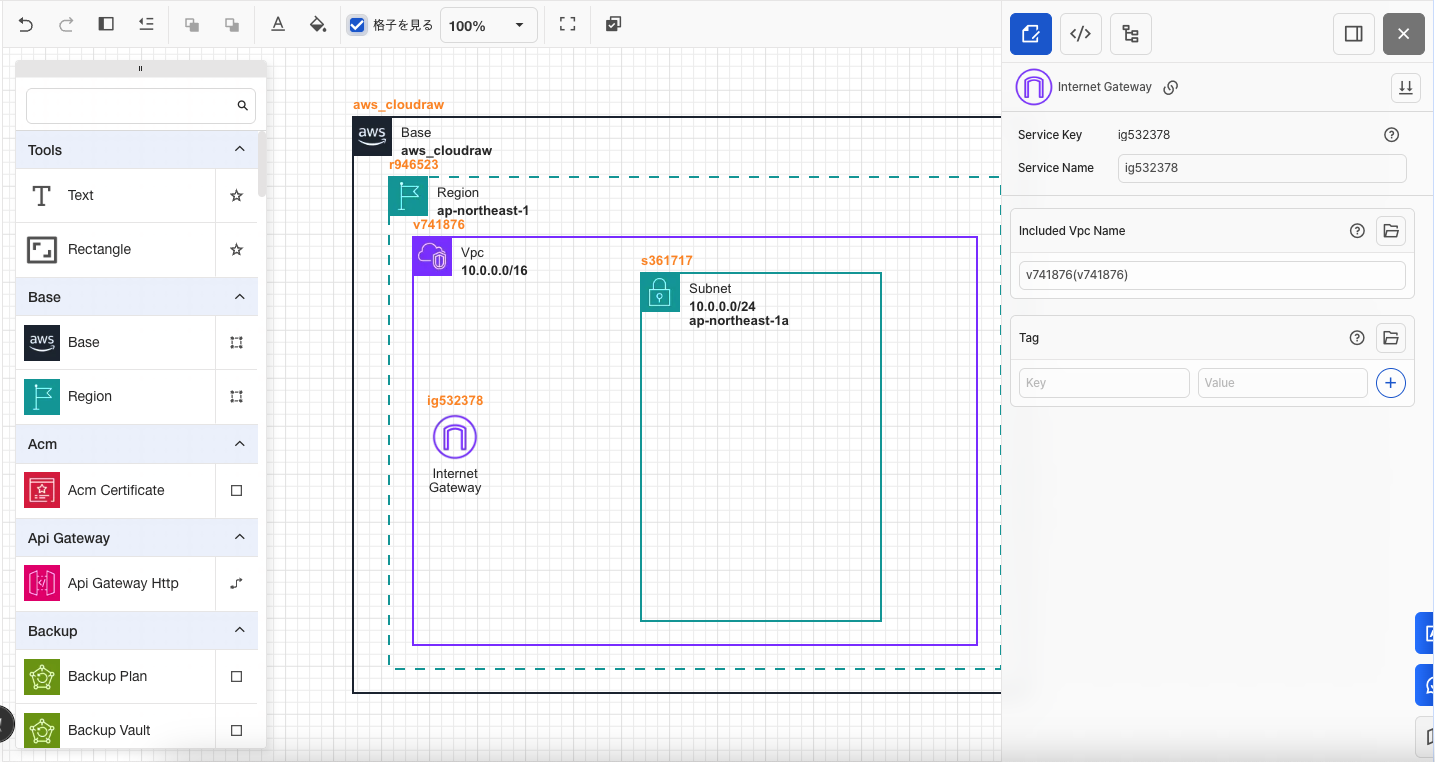Viewport: 1435px width, 762px height.
Task: Select the Region flag icon on canvas
Action: coord(408,196)
